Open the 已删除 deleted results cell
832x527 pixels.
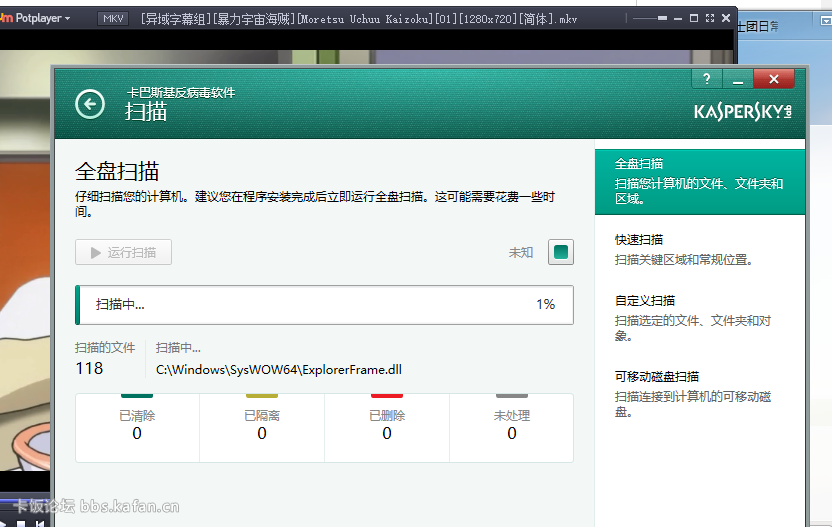pos(387,428)
